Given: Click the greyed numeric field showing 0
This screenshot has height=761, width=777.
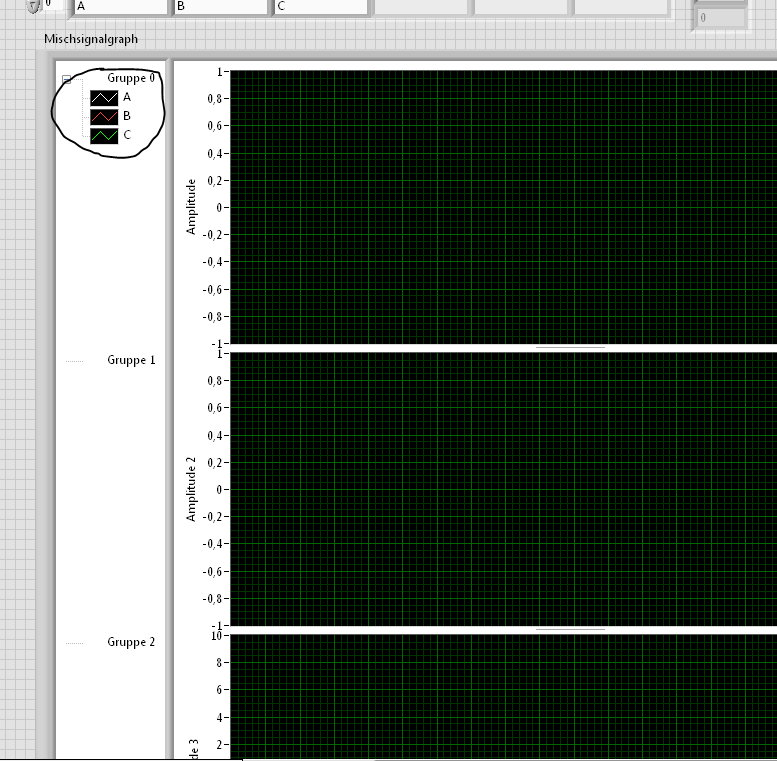Looking at the screenshot, I should click(721, 18).
